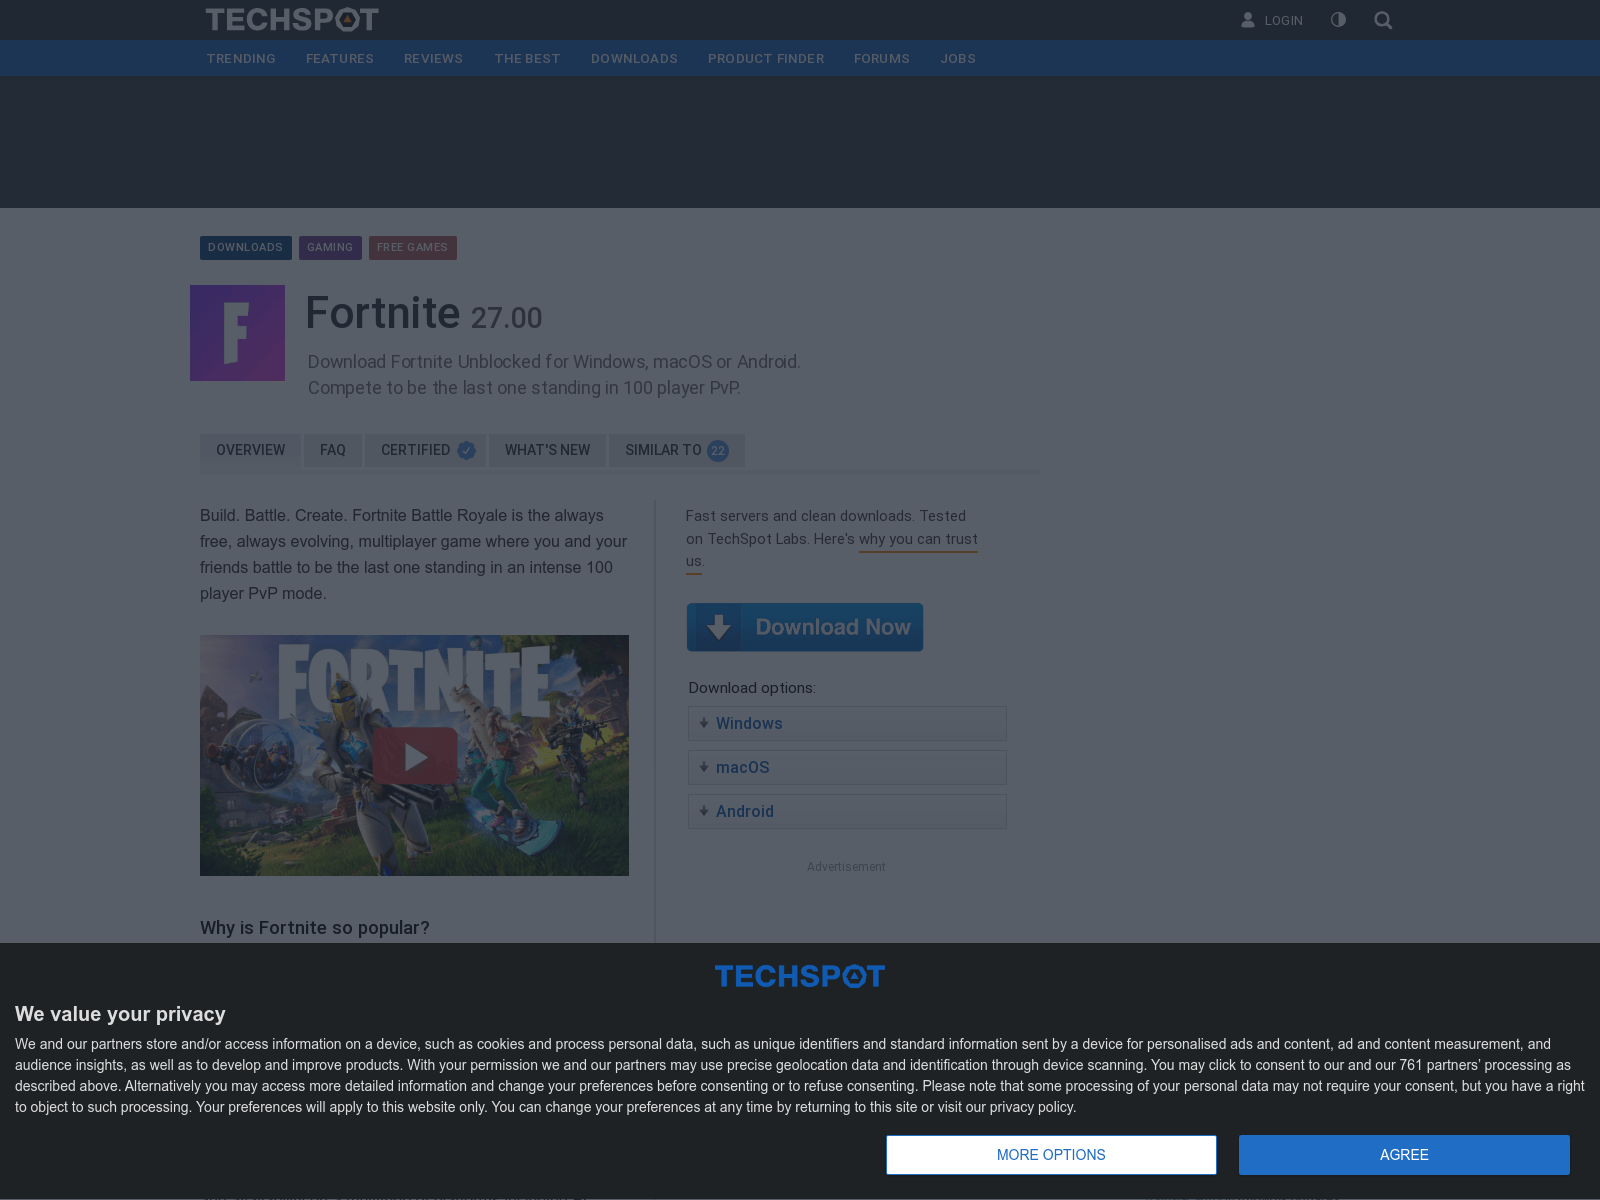Toggle the dark mode contrast icon

(1338, 20)
